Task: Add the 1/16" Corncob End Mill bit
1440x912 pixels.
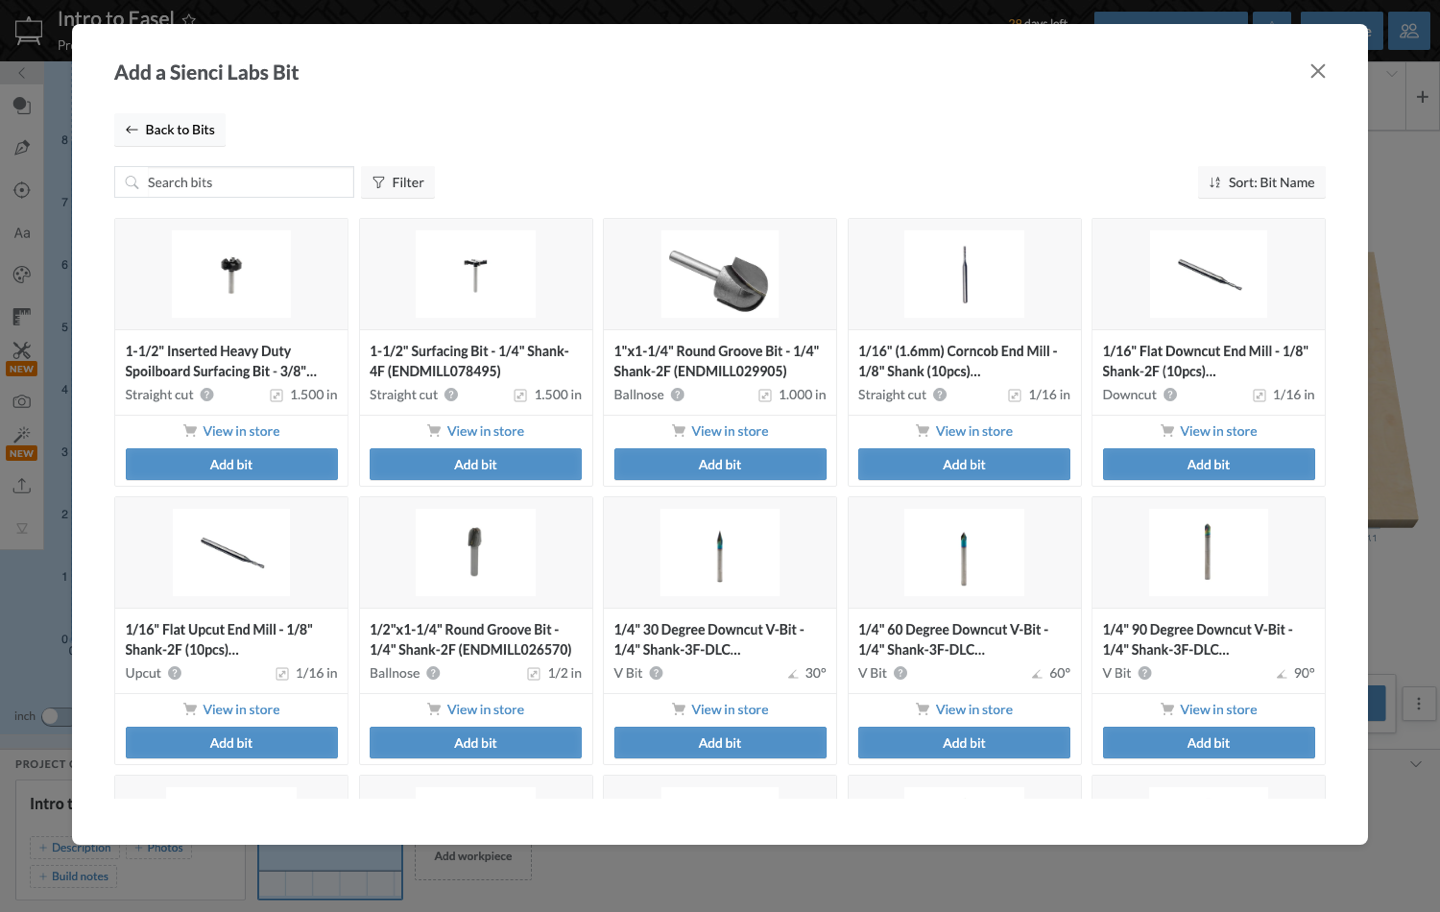Action: point(964,464)
